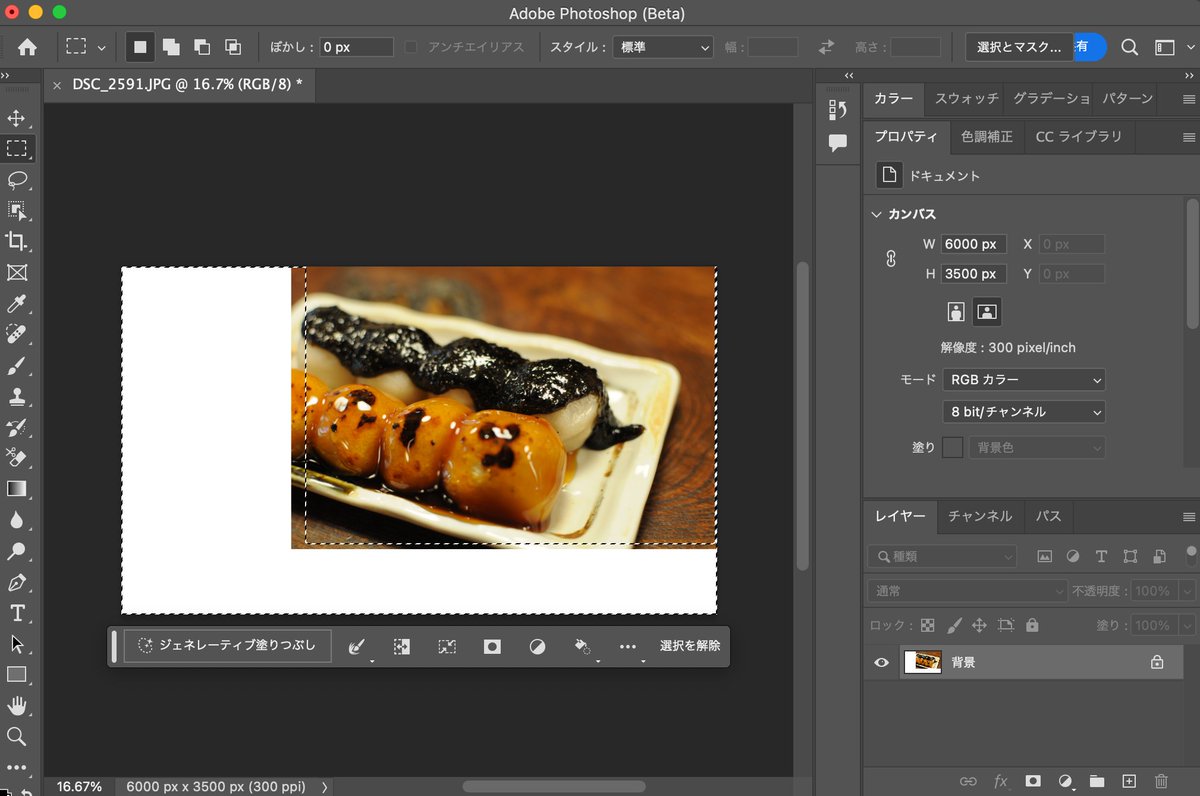Select the Dodge tool
This screenshot has width=1200, height=796.
tap(17, 551)
